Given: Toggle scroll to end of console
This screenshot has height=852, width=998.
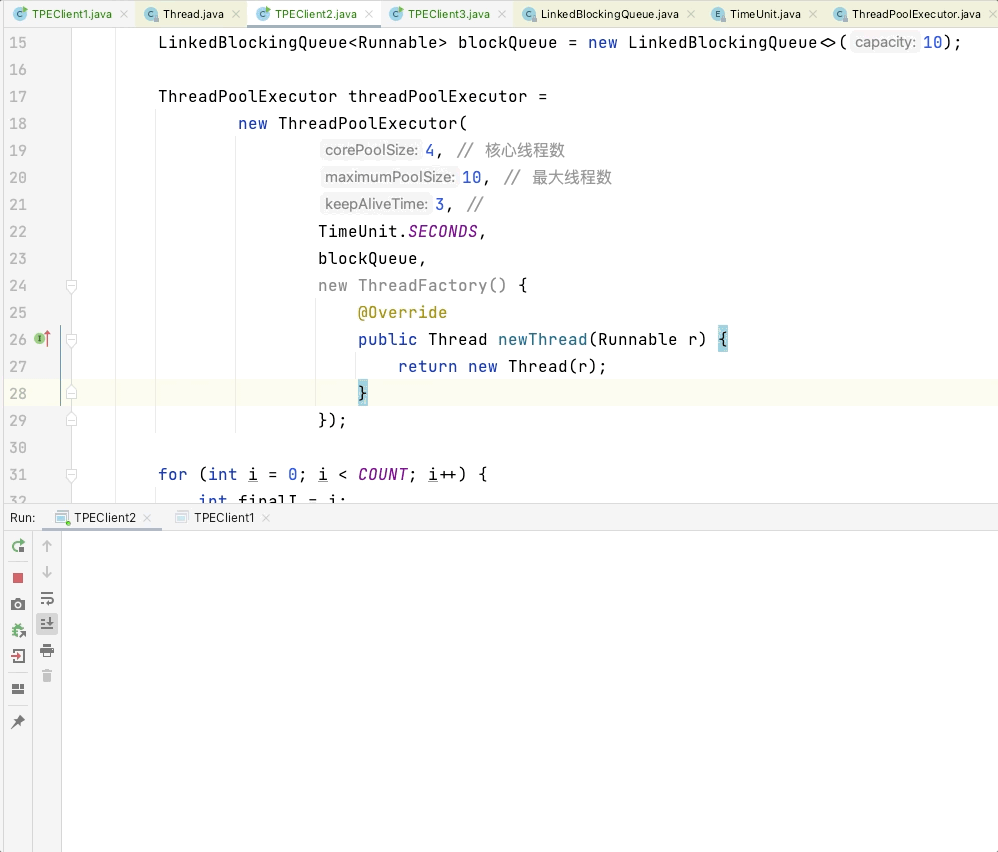Looking at the screenshot, I should [47, 624].
